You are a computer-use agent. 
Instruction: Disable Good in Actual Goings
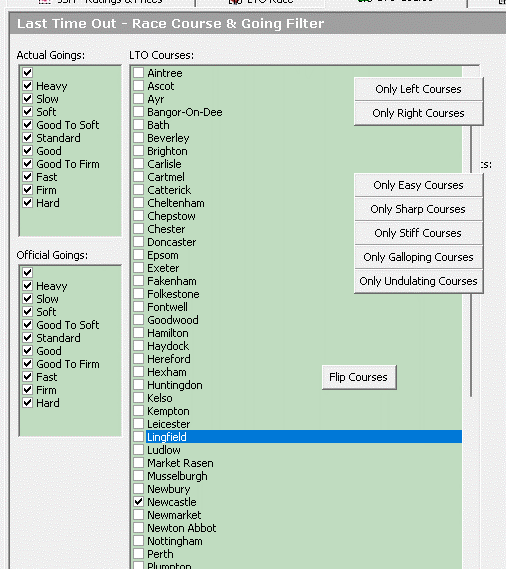pyautogui.click(x=28, y=151)
